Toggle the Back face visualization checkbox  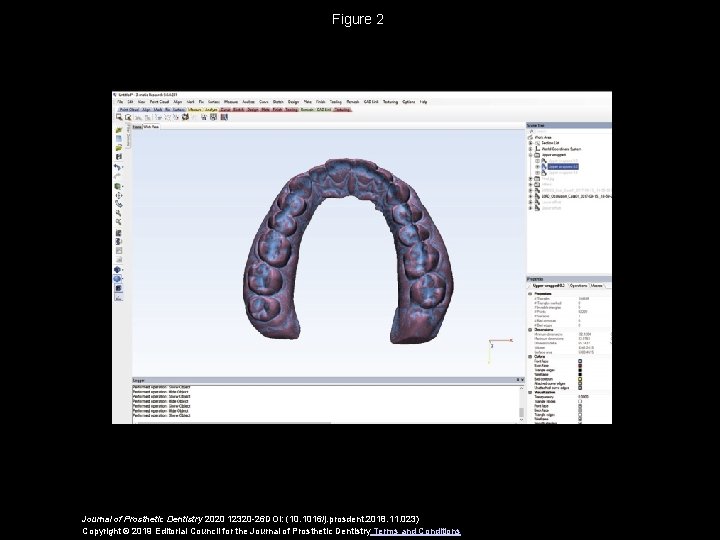(580, 410)
